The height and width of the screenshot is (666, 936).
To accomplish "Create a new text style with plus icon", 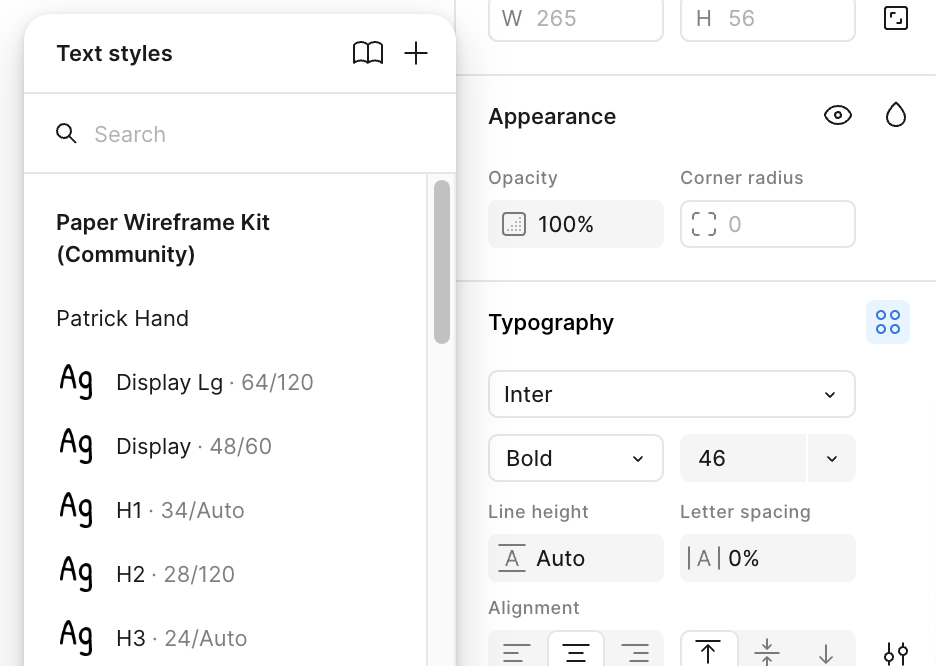I will click(416, 53).
